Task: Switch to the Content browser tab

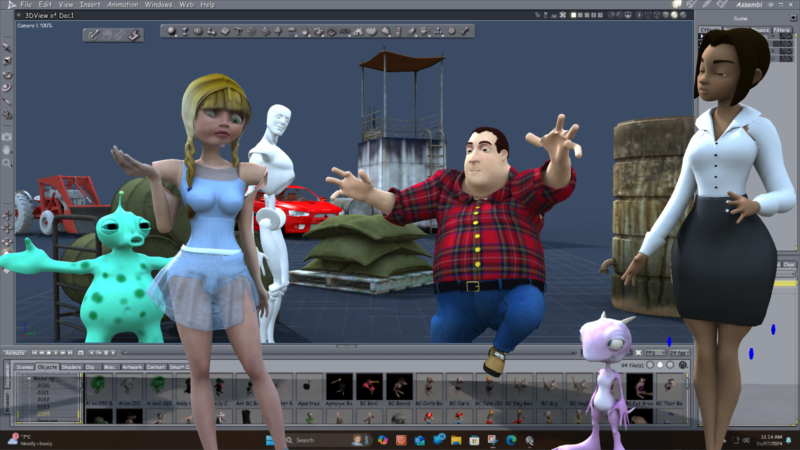Action: click(156, 367)
